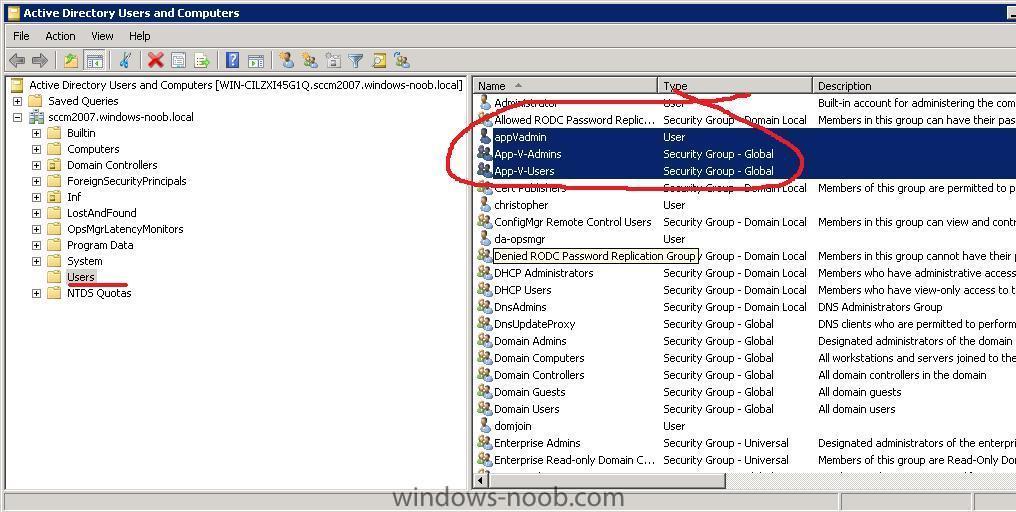
Task: Click the red X Delete icon
Action: point(156,61)
